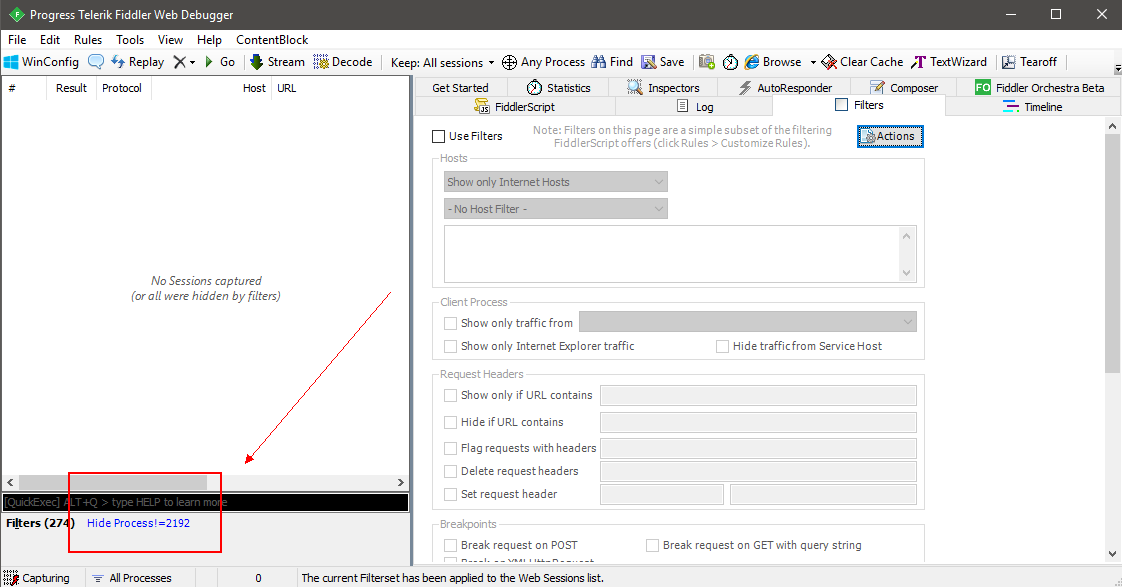Screen dimensions: 1122x587
Task: Check Break request on POST
Action: [450, 545]
